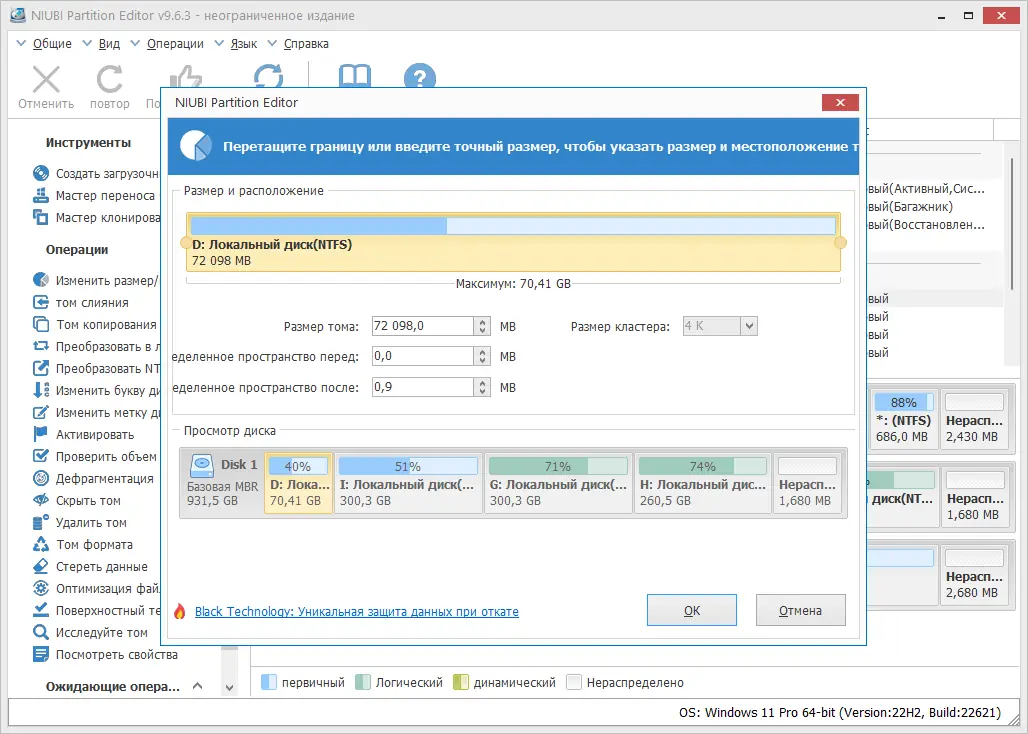Click the unallocated space before stepper
Image resolution: width=1028 pixels, height=734 pixels.
click(483, 356)
